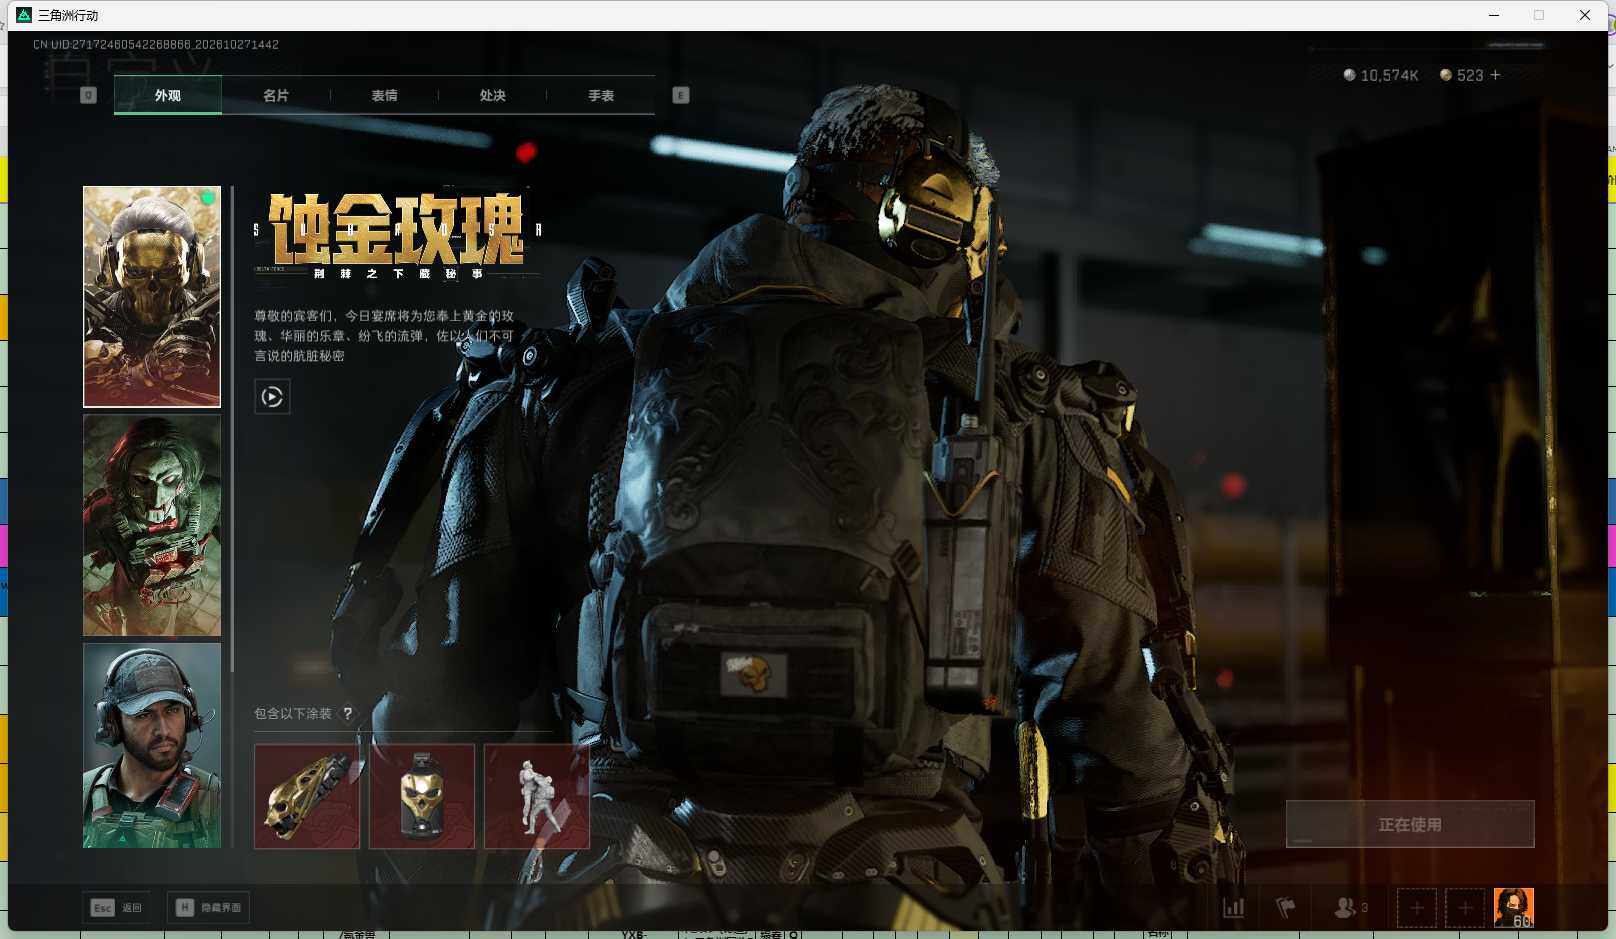Image resolution: width=1616 pixels, height=939 pixels.
Task: Click the E key hint right of tabs
Action: coord(681,95)
